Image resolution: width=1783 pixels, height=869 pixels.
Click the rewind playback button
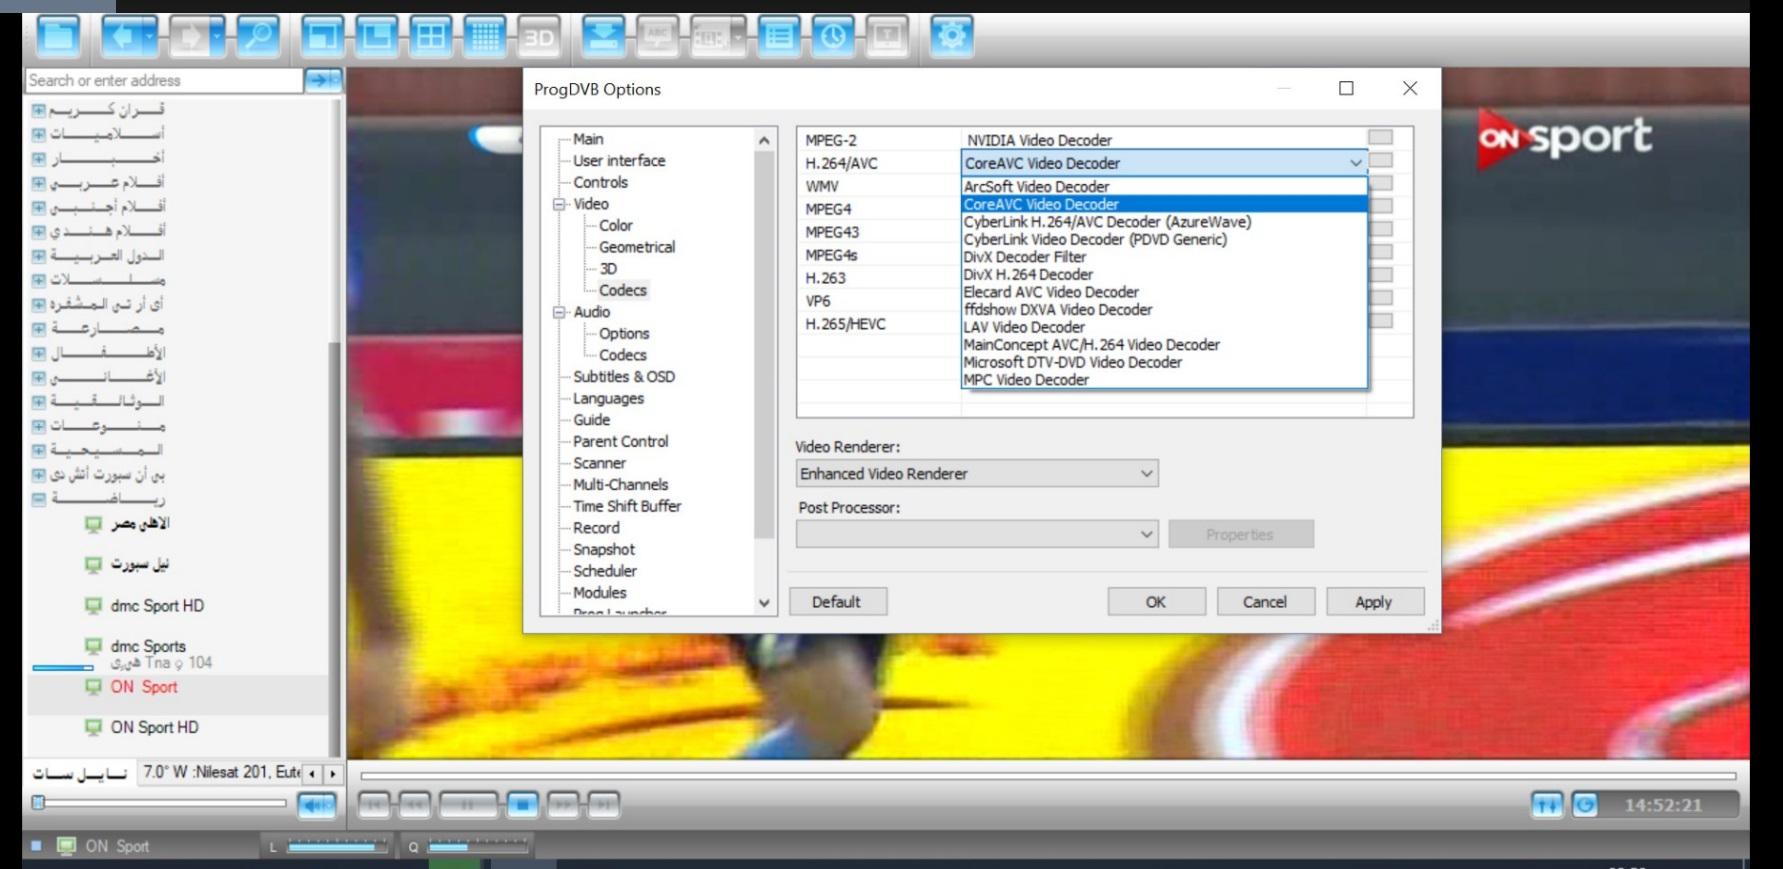[414, 804]
